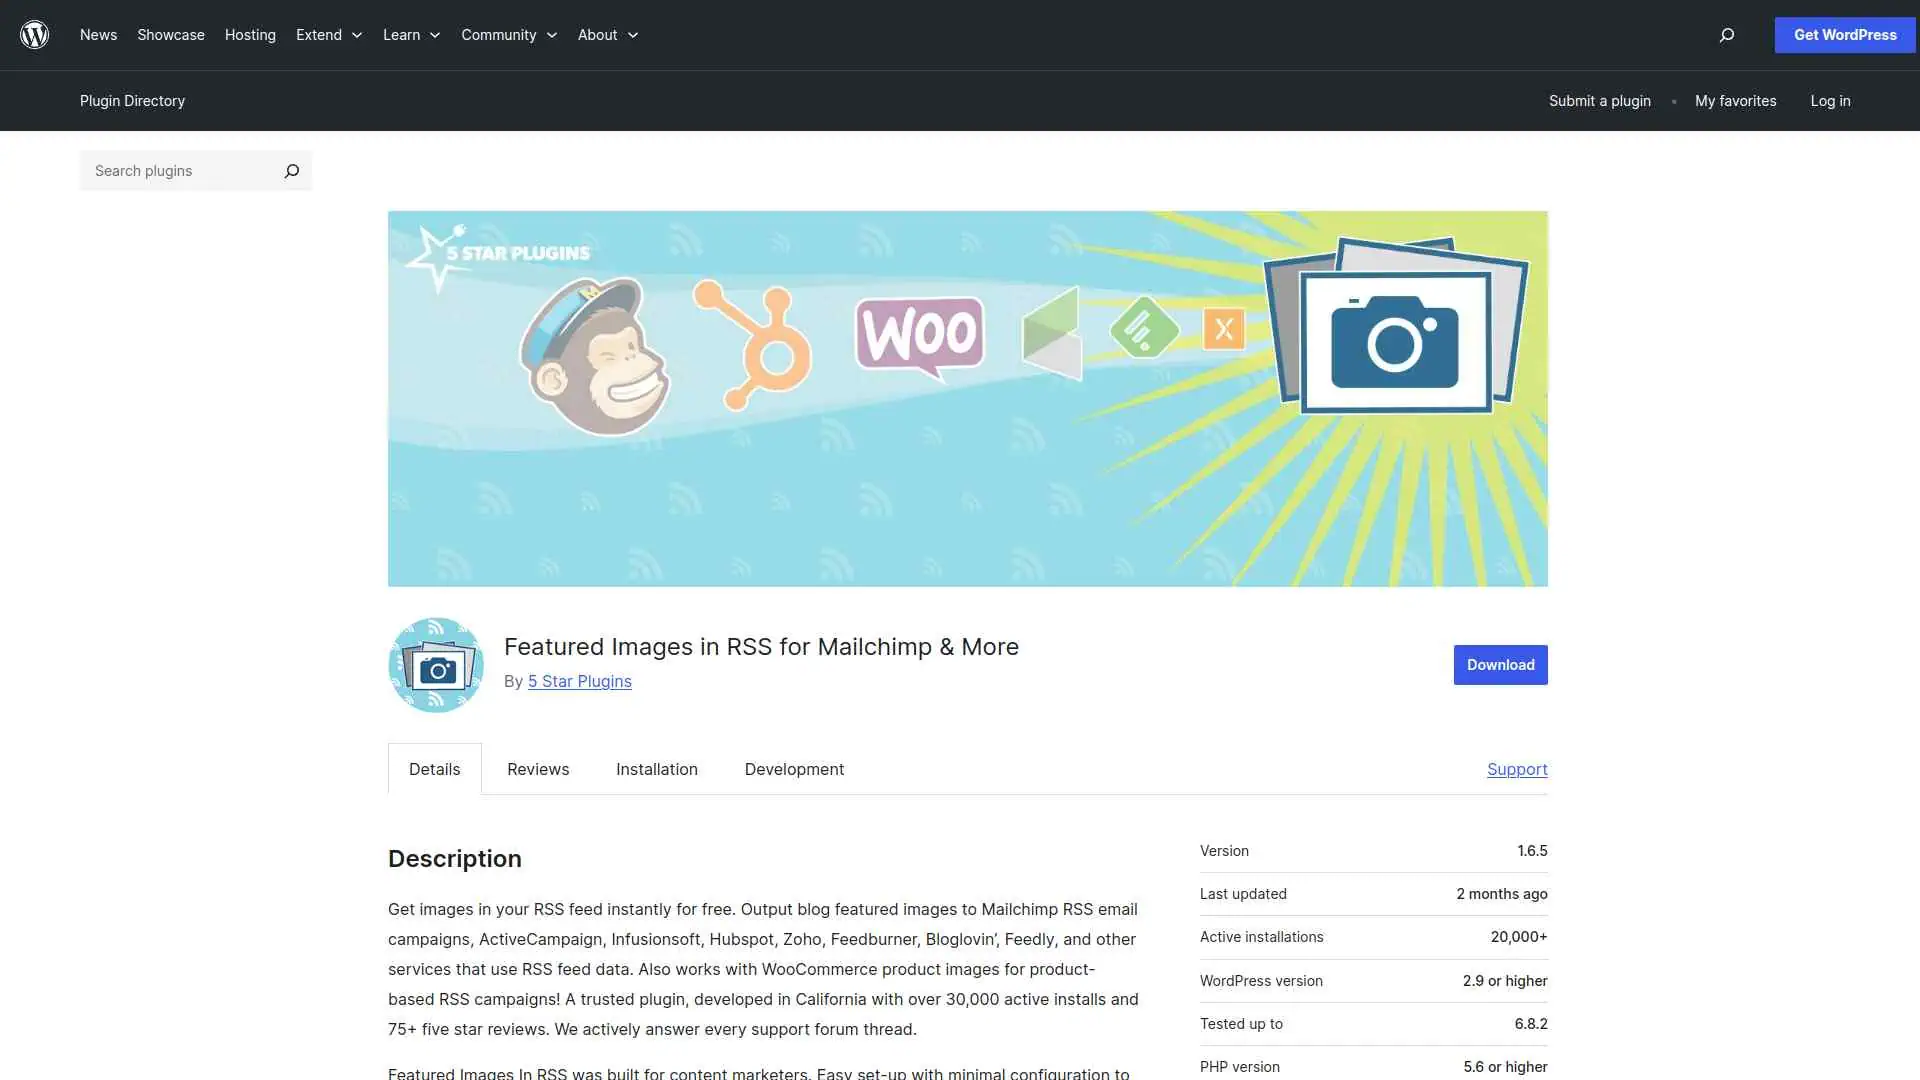The image size is (1920, 1080).
Task: Click inside the Search plugins field
Action: click(170, 170)
